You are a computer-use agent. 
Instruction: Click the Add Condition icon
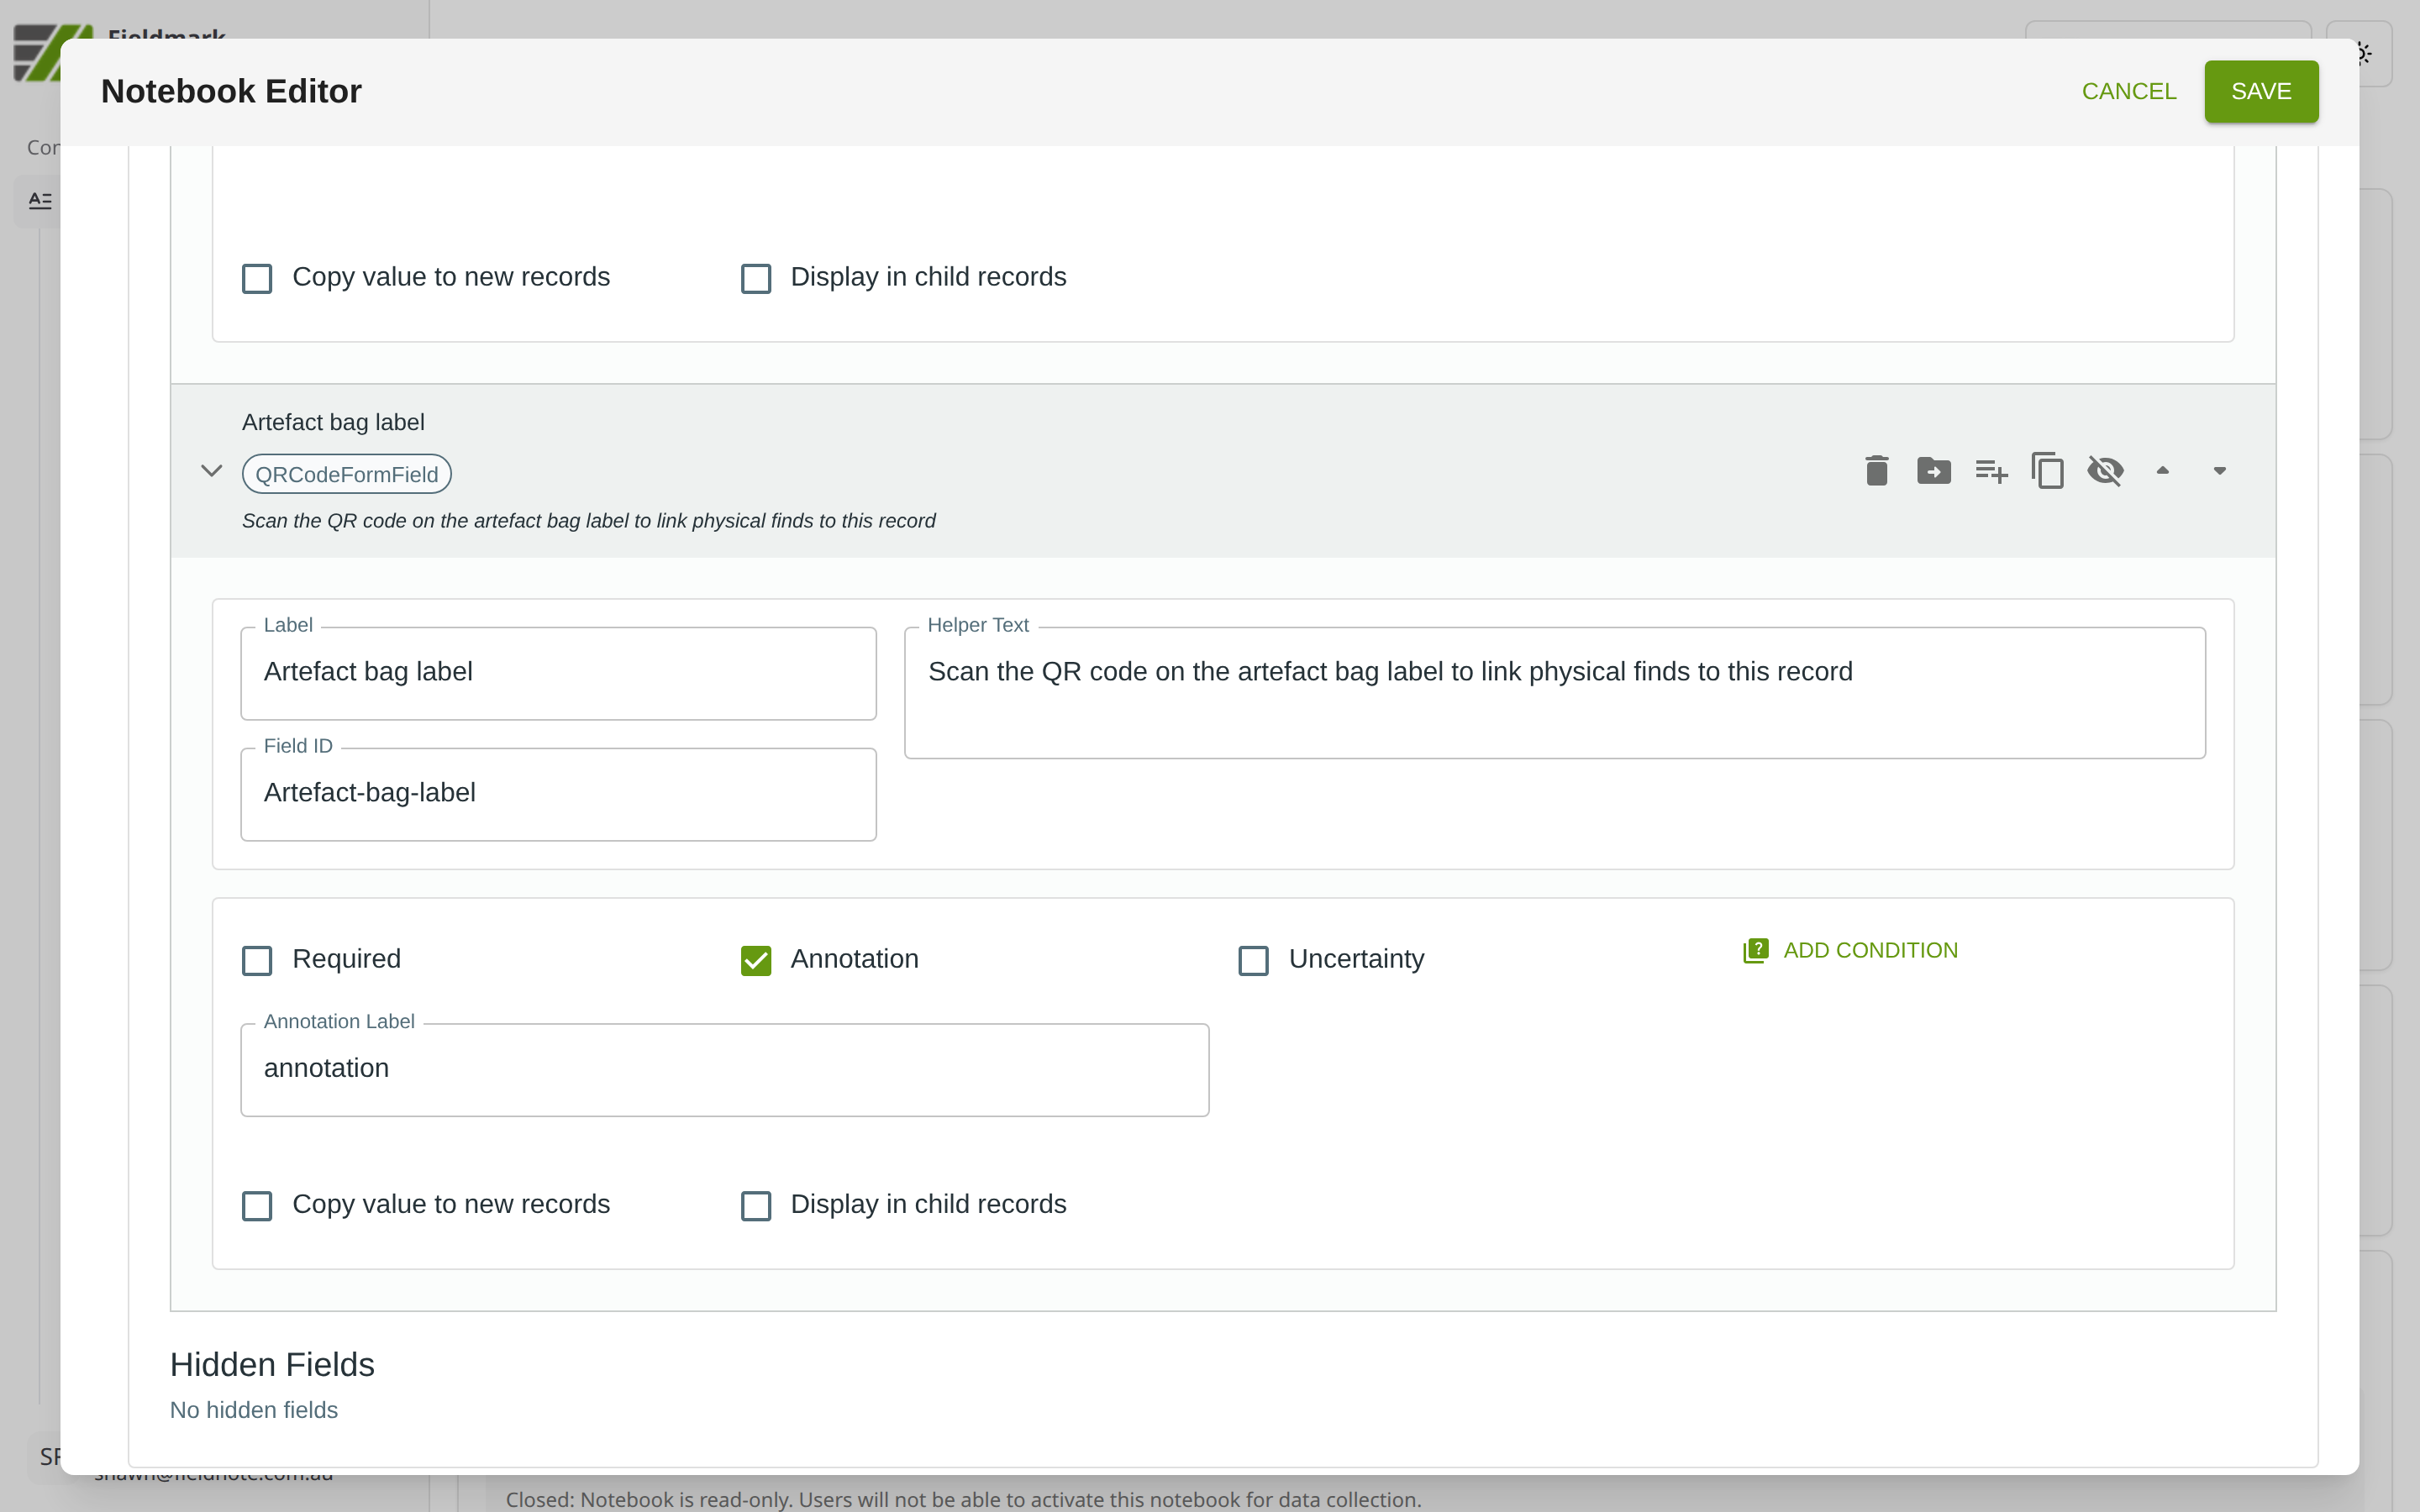1755,950
